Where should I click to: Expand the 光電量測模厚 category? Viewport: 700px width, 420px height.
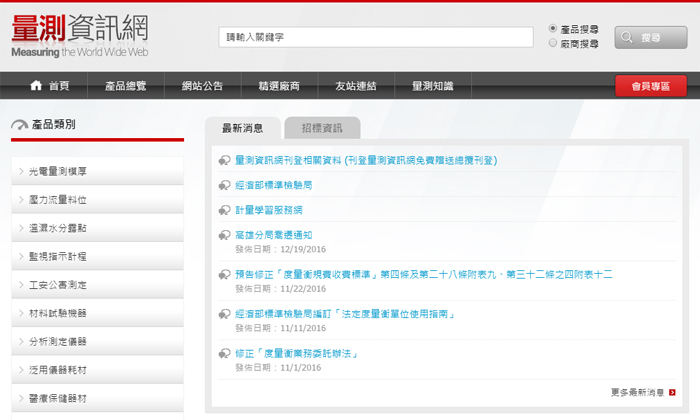coord(97,171)
